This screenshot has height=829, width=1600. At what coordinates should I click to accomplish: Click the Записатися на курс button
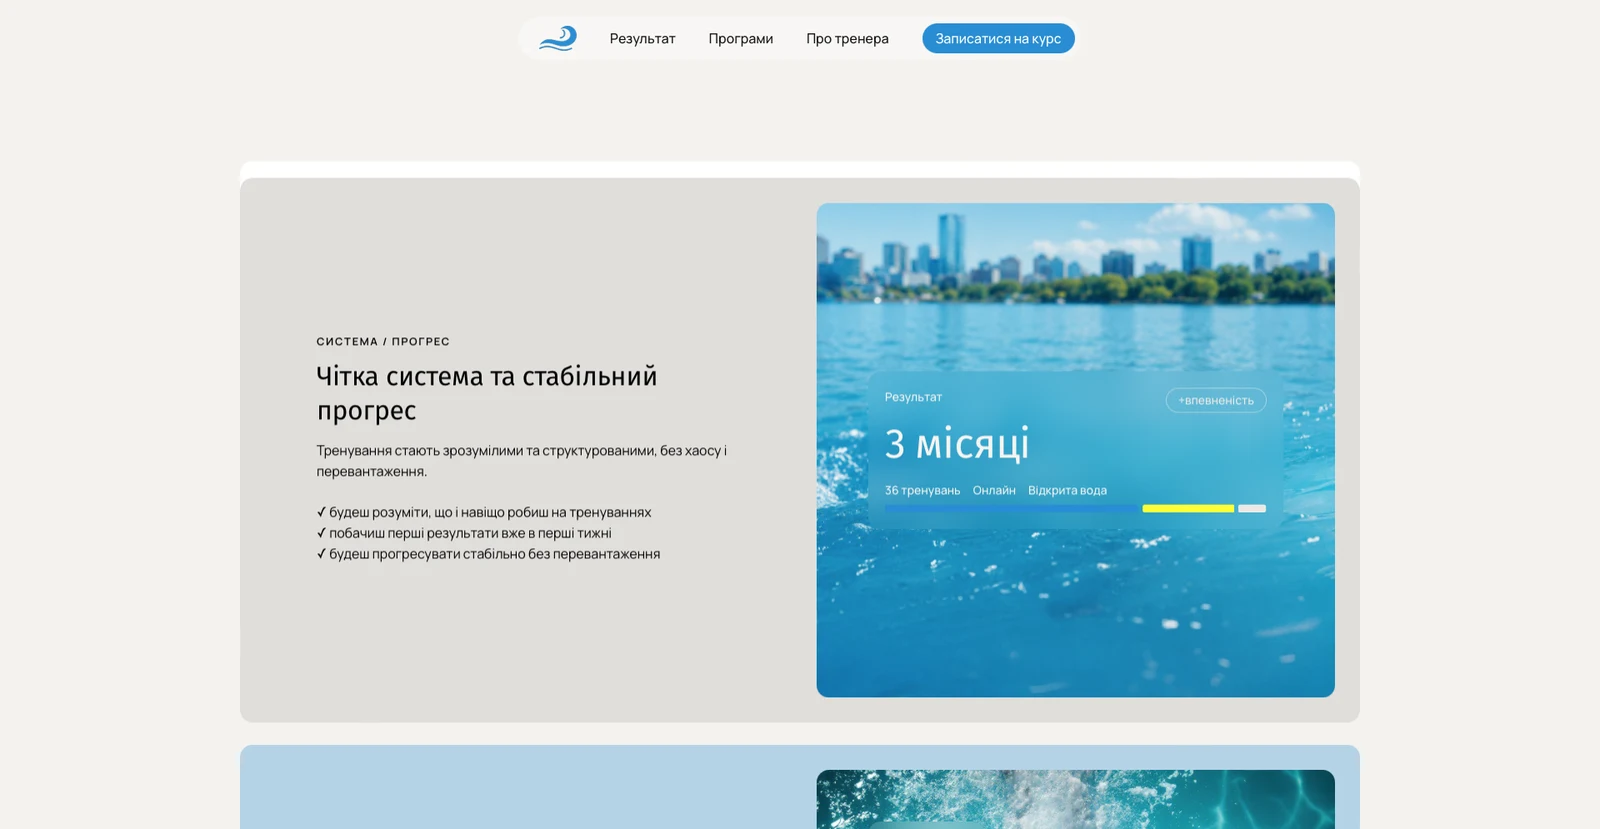(x=998, y=39)
